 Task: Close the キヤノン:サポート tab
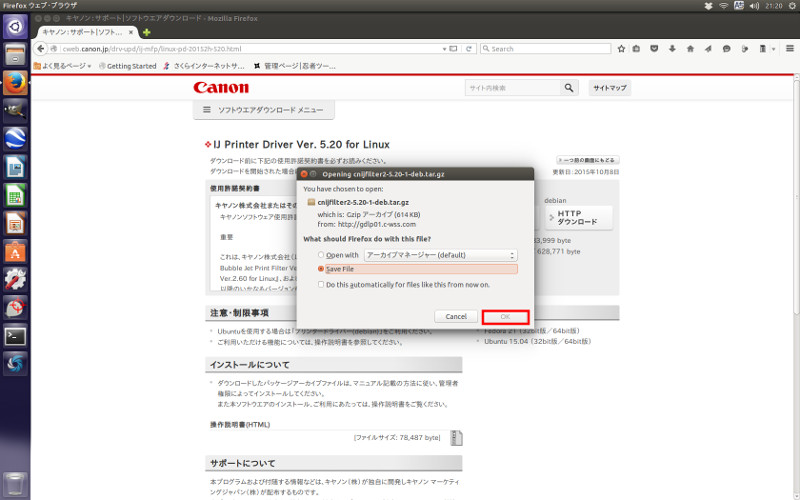click(131, 32)
